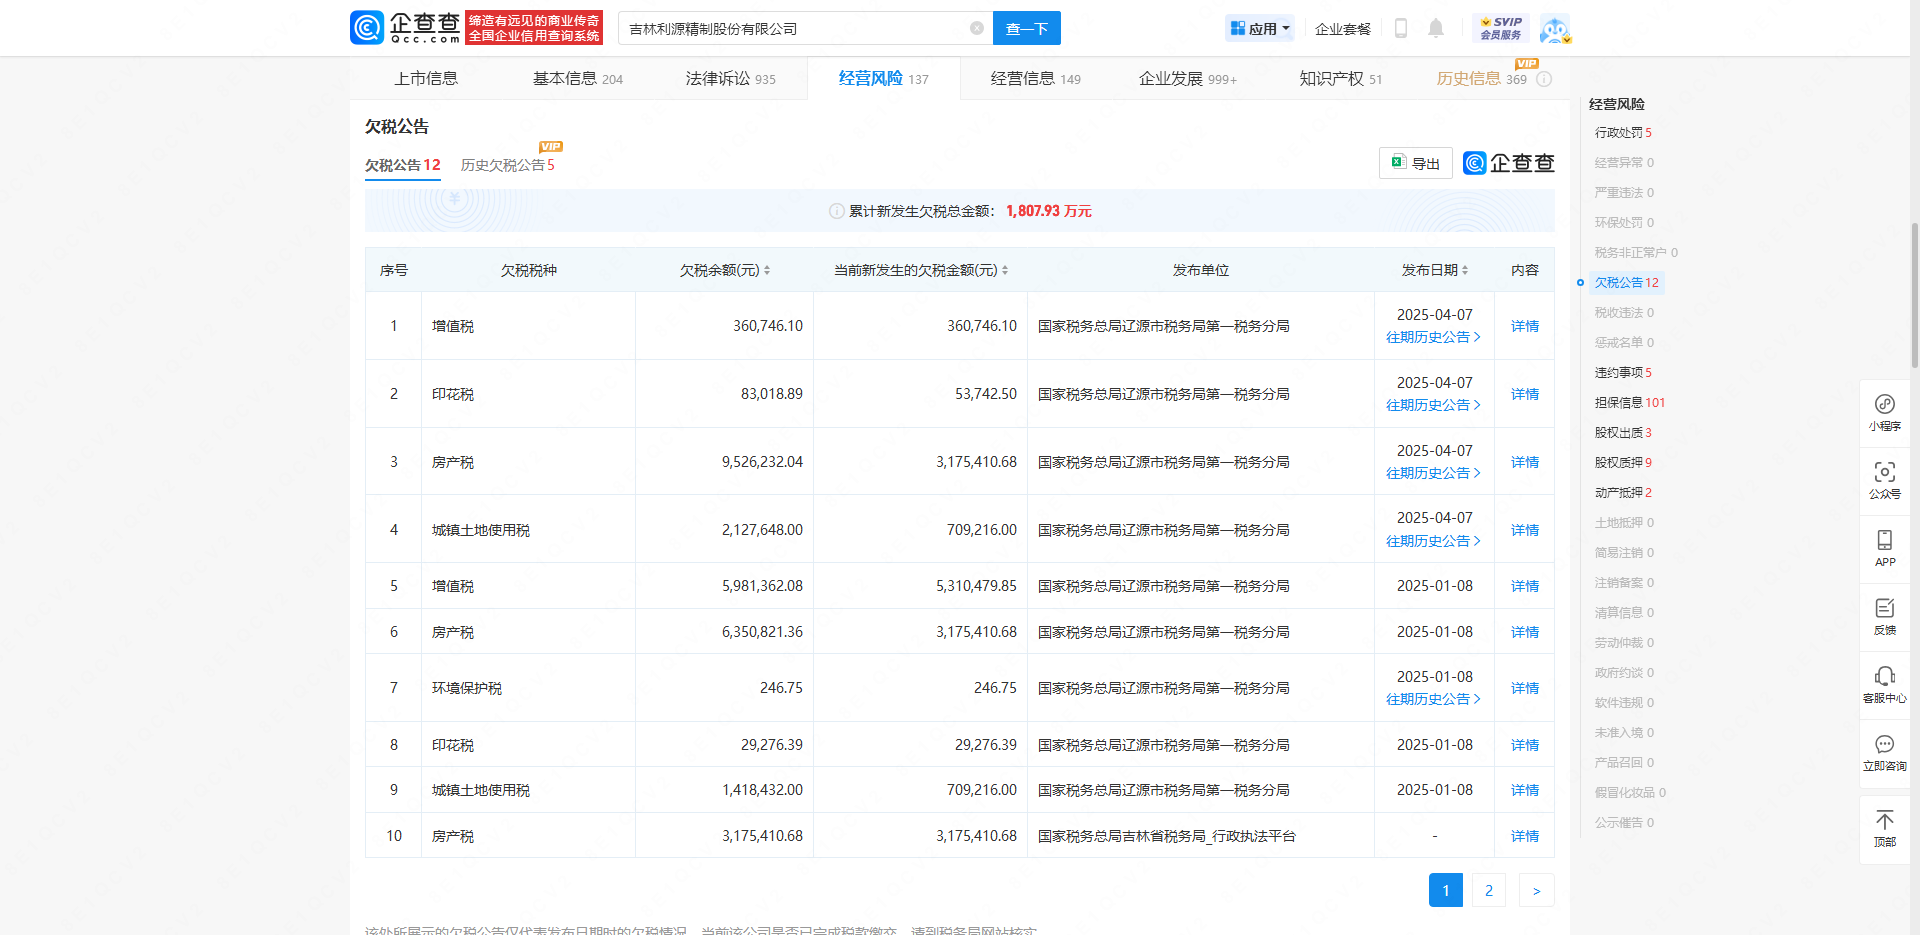Screen dimensions: 1920x935
Task: Open the notification bell
Action: coord(1436,28)
